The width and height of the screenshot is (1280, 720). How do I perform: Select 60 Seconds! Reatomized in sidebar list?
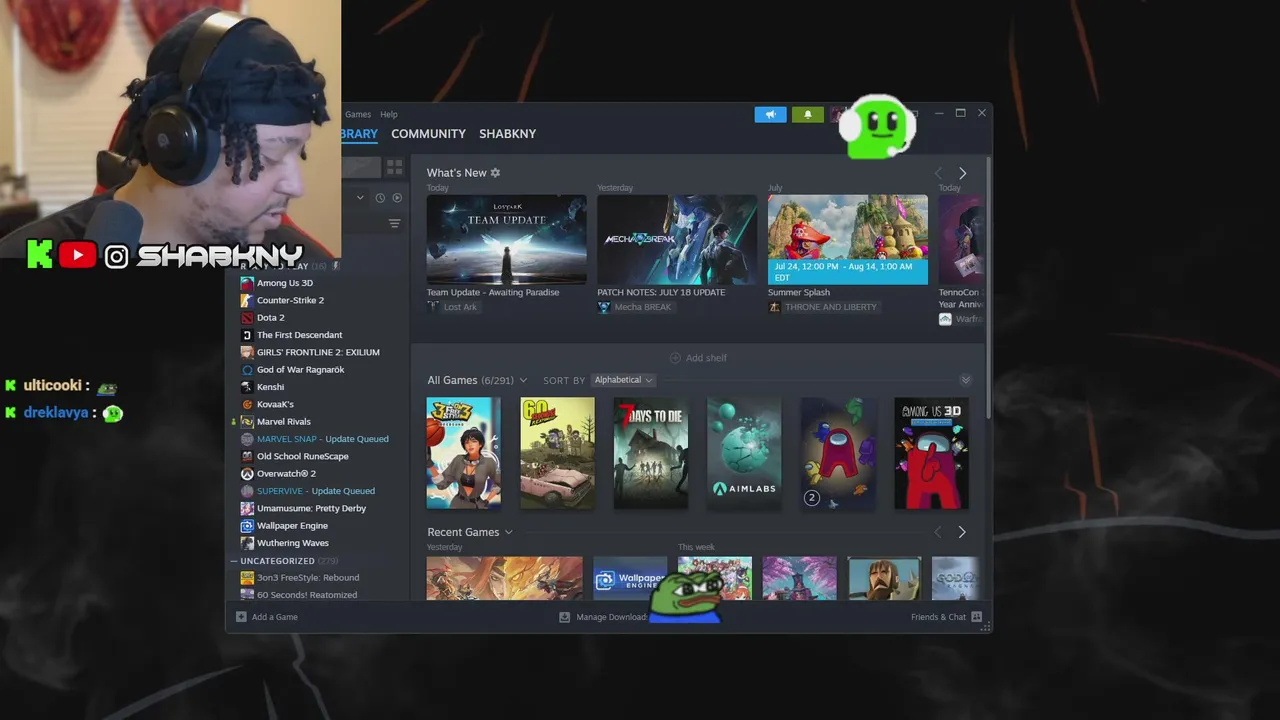click(x=307, y=595)
